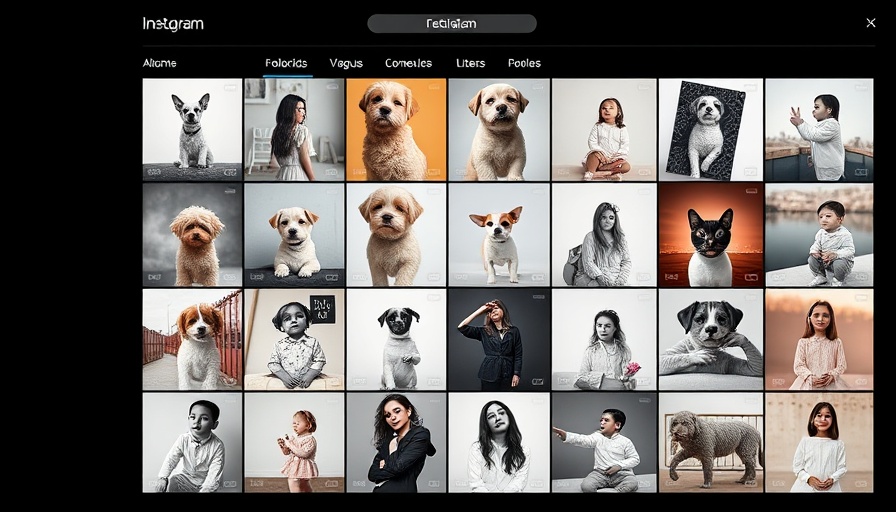Select the black-and-white cat on red background
Screen dimensions: 896x512
[x=708, y=235]
